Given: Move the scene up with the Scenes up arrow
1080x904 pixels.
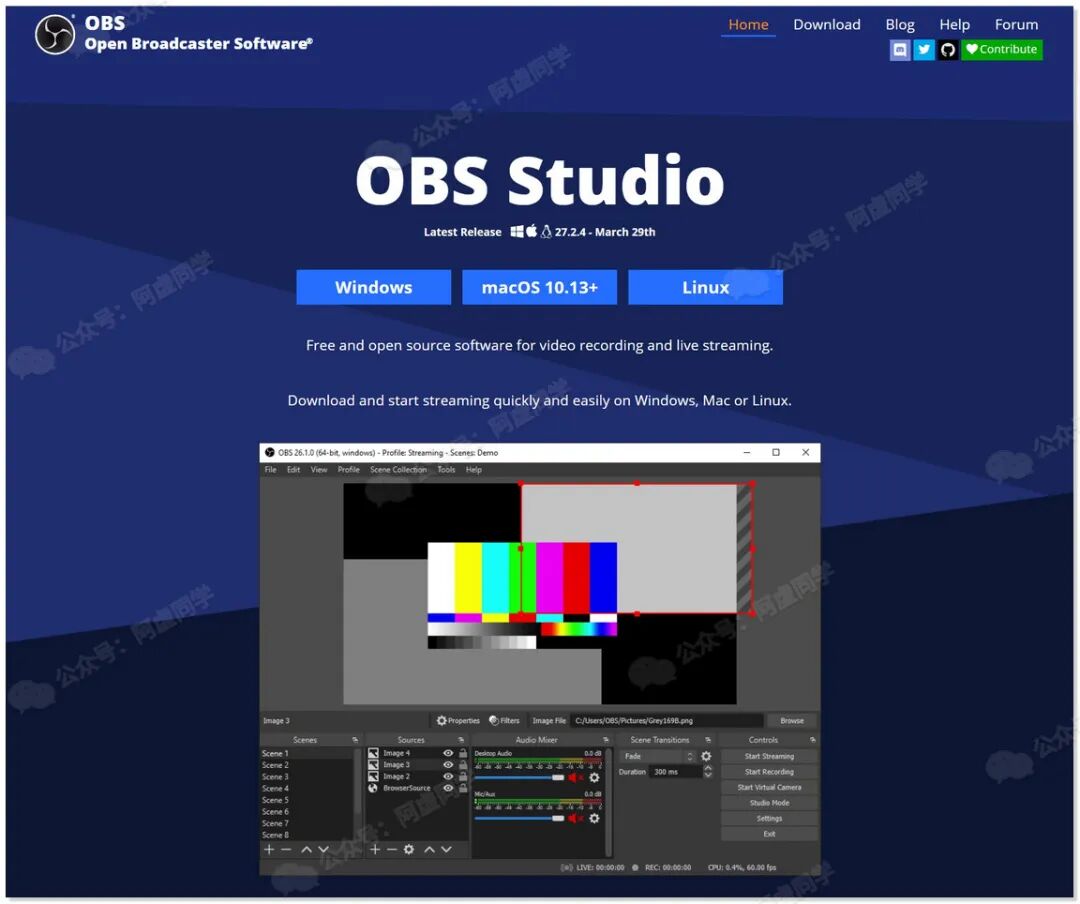Looking at the screenshot, I should tap(307, 850).
